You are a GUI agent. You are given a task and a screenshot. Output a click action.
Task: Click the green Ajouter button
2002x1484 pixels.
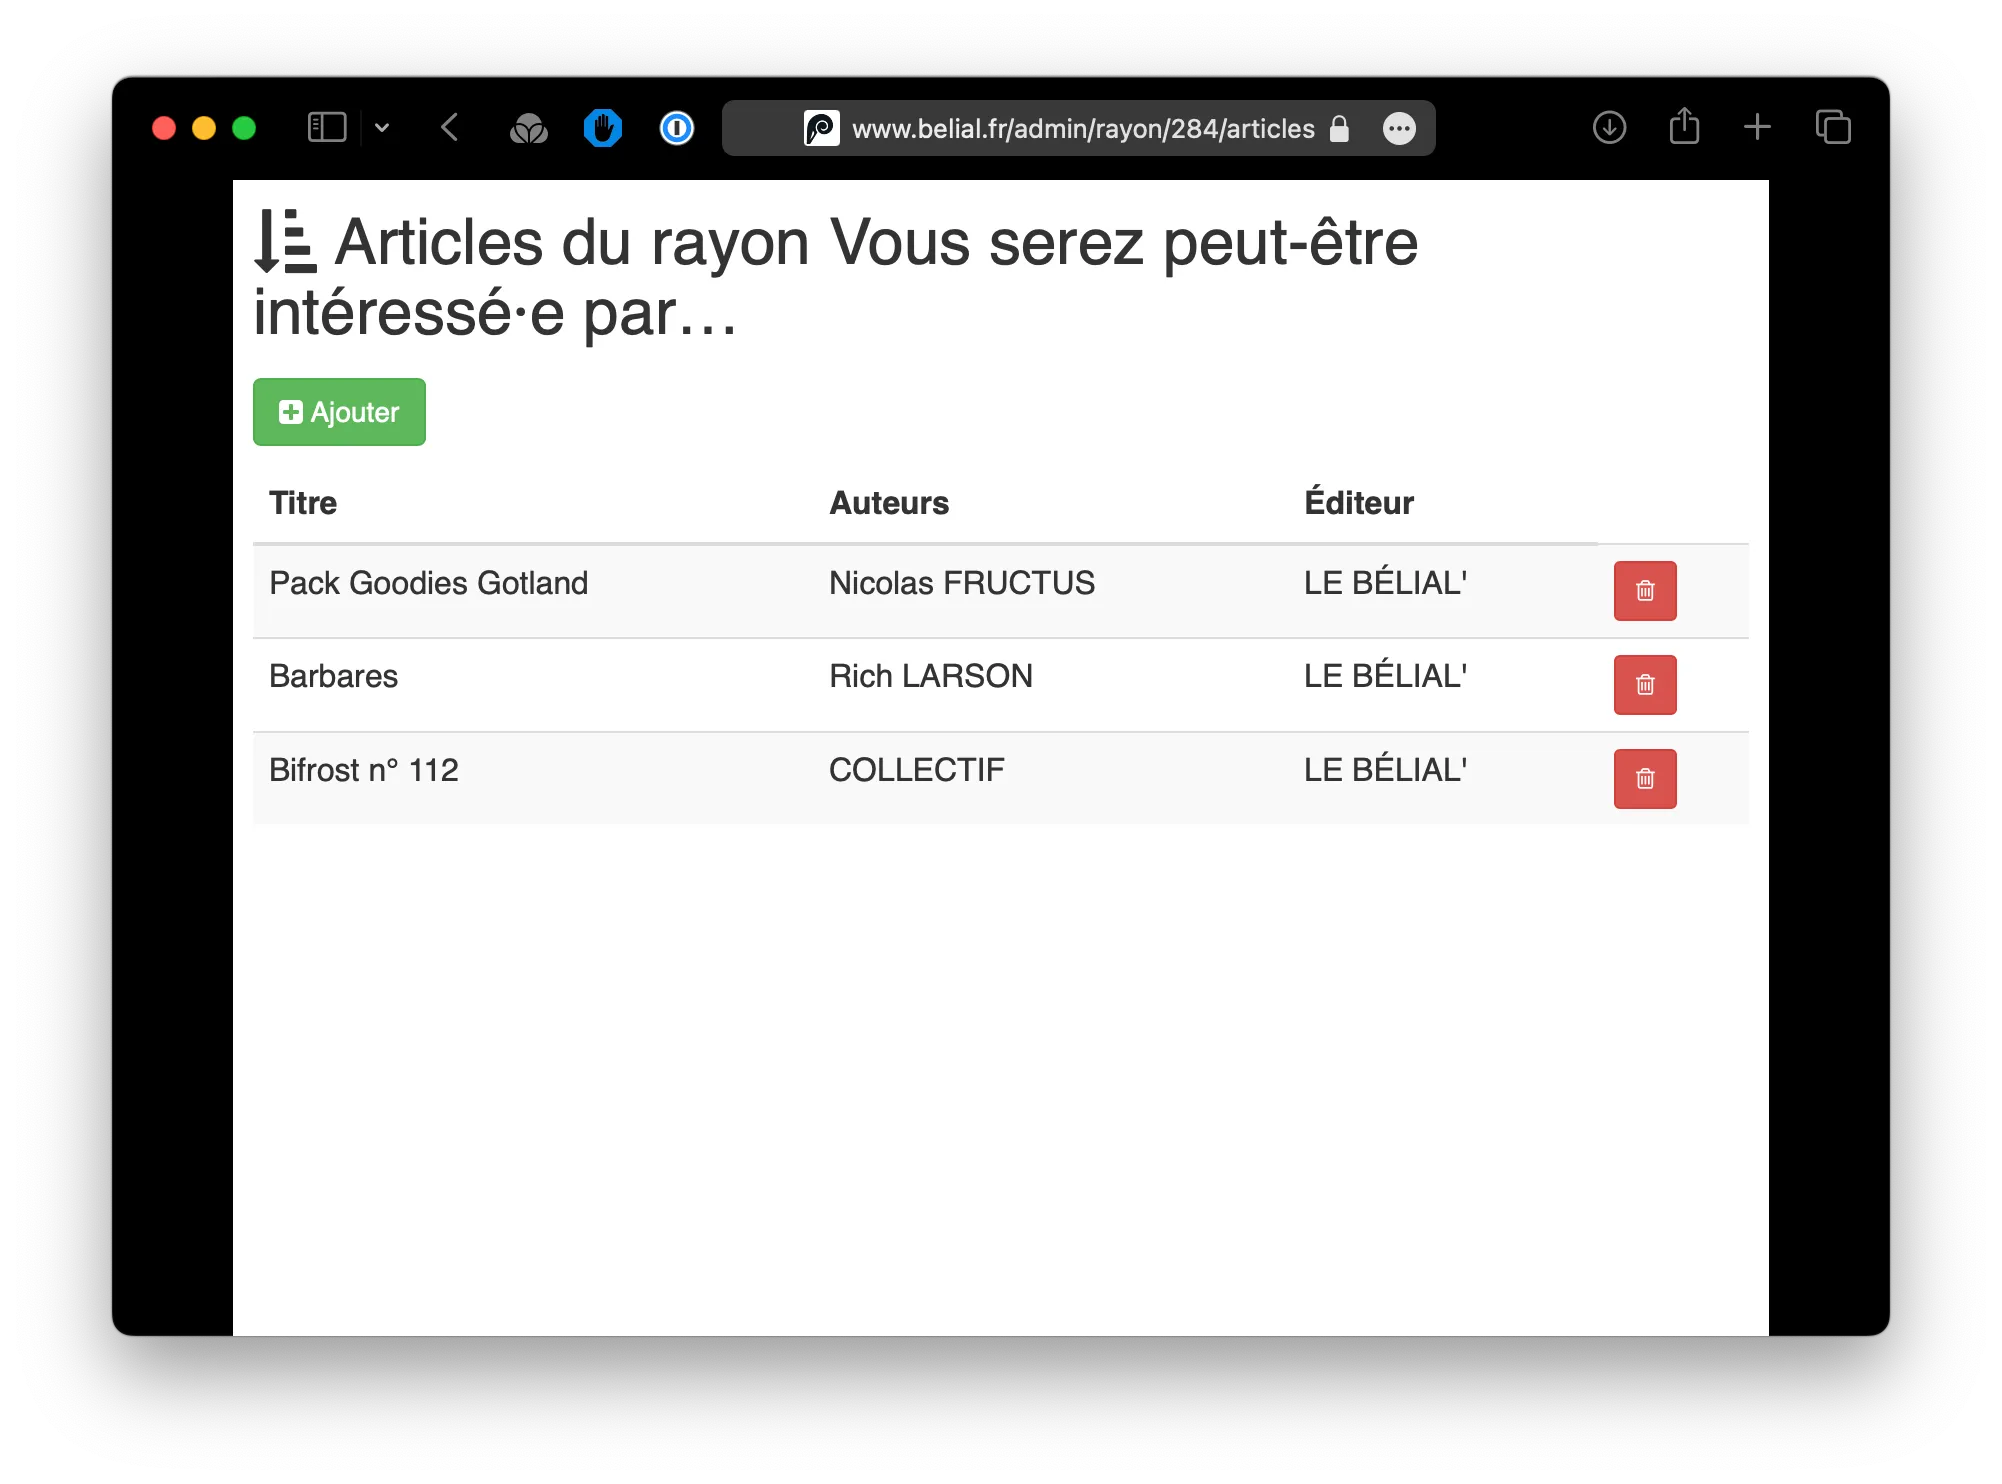(x=338, y=411)
